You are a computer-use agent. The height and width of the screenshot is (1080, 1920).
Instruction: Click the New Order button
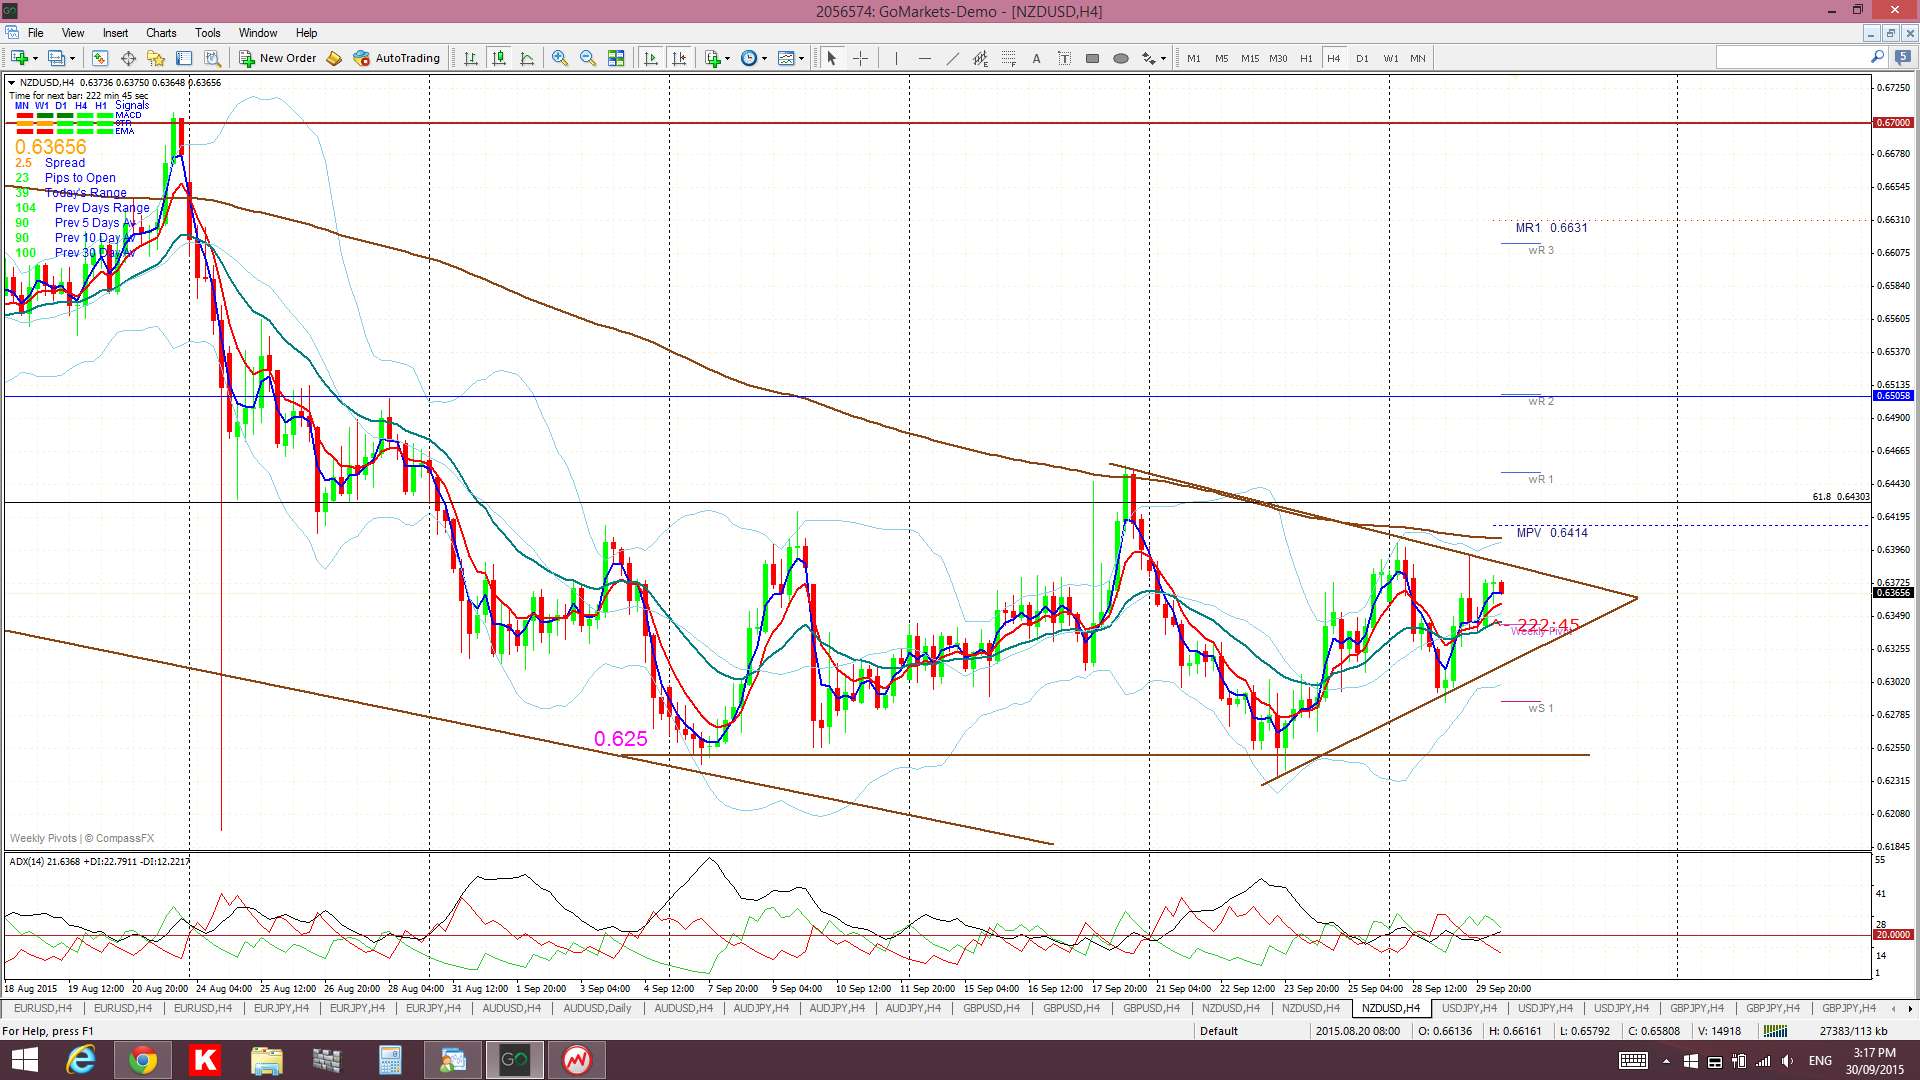click(278, 58)
